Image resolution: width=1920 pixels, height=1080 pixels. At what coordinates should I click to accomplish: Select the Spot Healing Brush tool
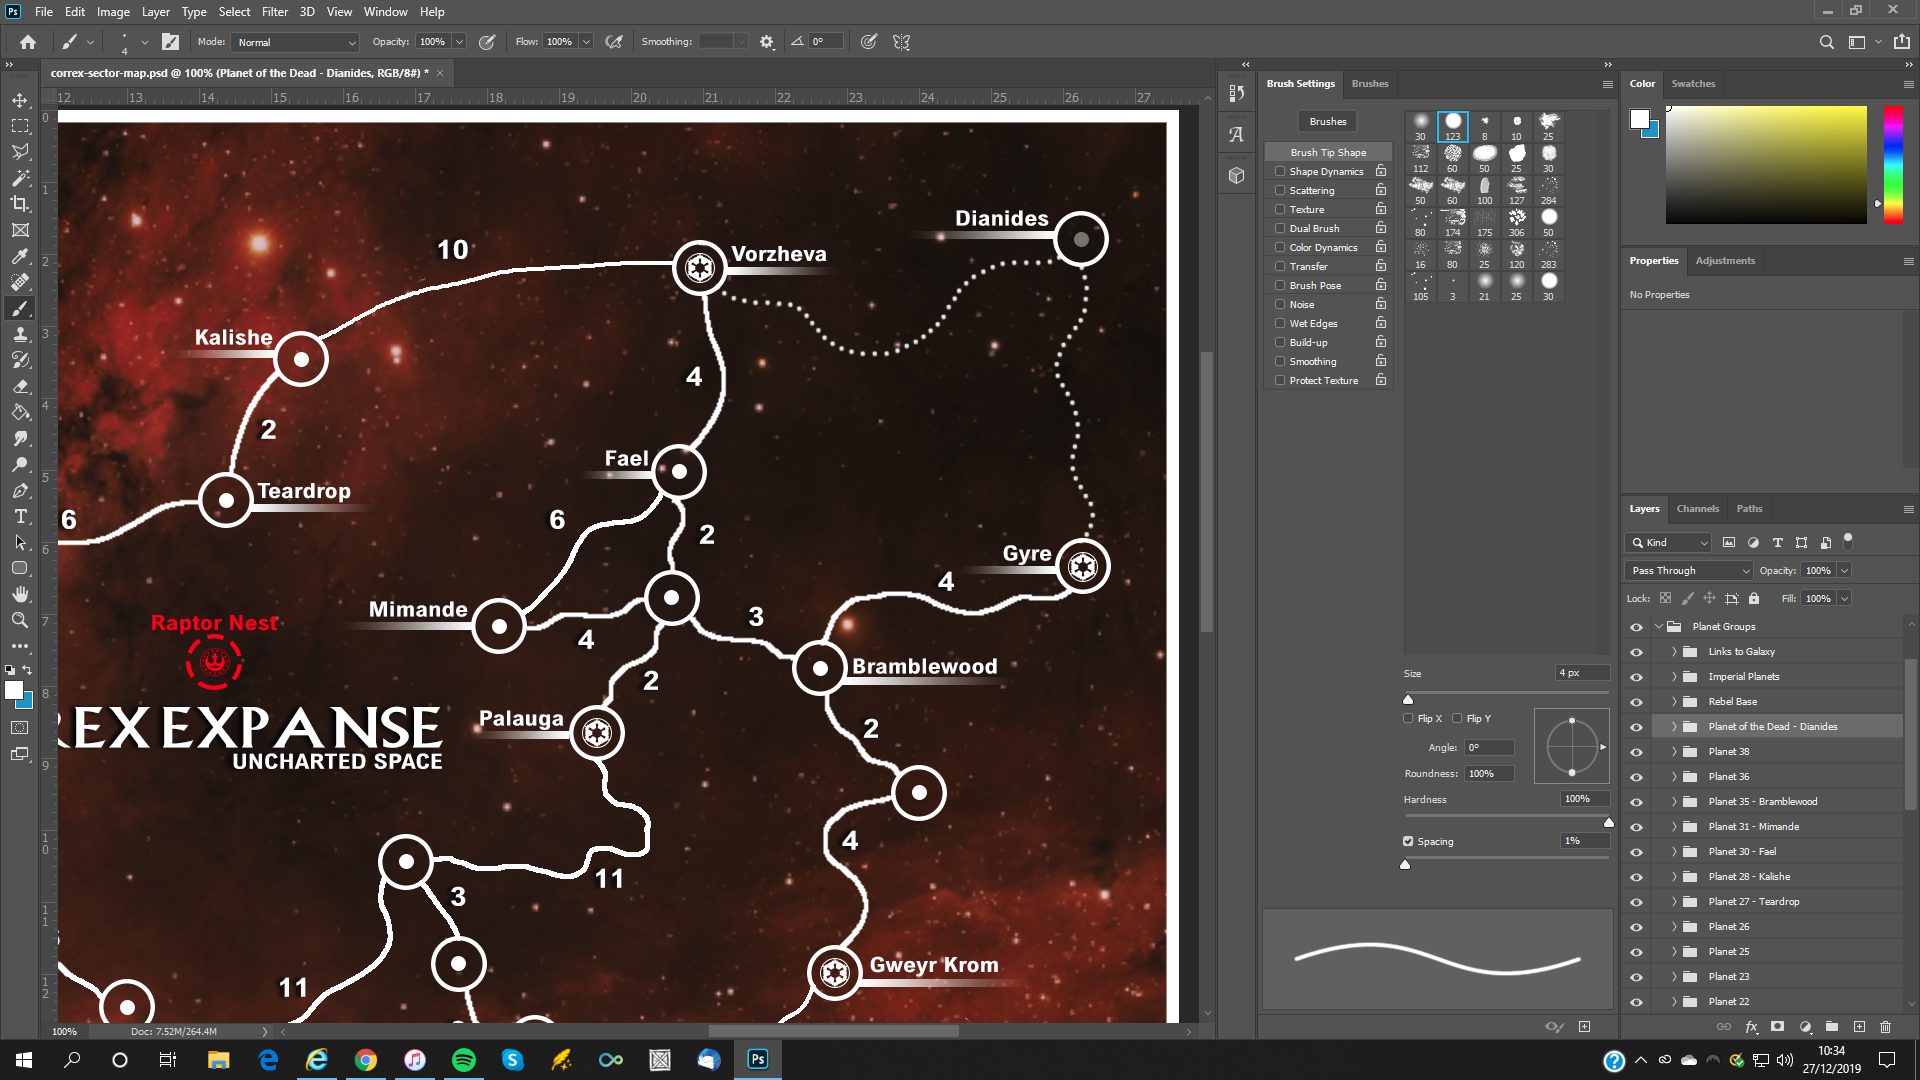(20, 282)
